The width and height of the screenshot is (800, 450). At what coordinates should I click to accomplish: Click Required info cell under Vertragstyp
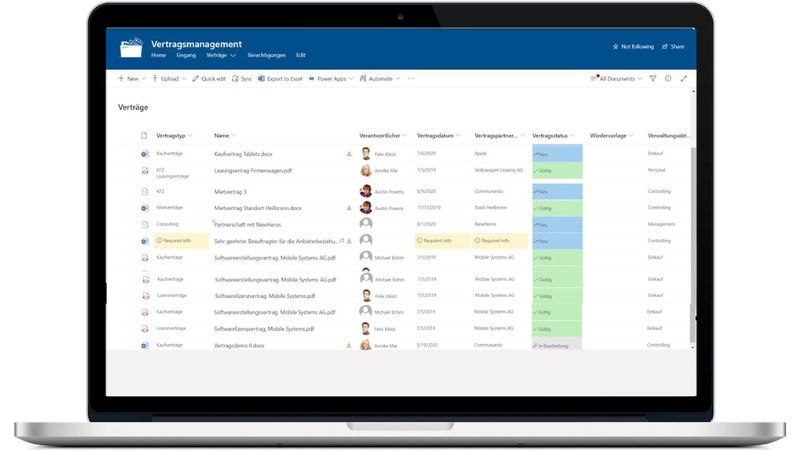[182, 241]
